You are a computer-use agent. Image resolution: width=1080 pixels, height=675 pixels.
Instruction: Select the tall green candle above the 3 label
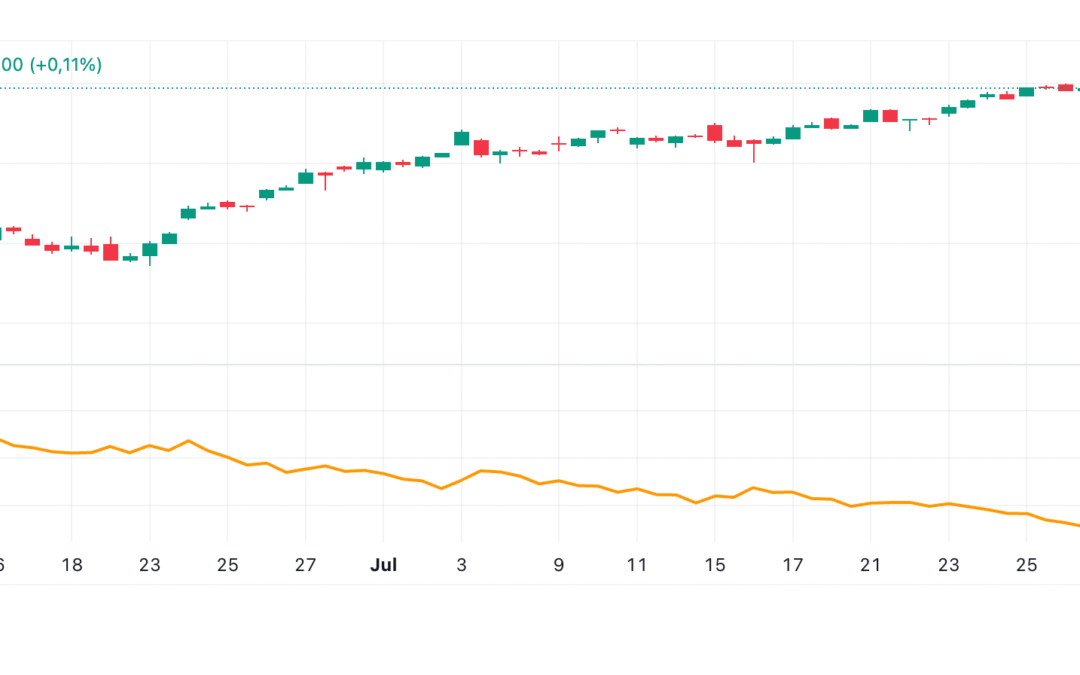coord(462,138)
